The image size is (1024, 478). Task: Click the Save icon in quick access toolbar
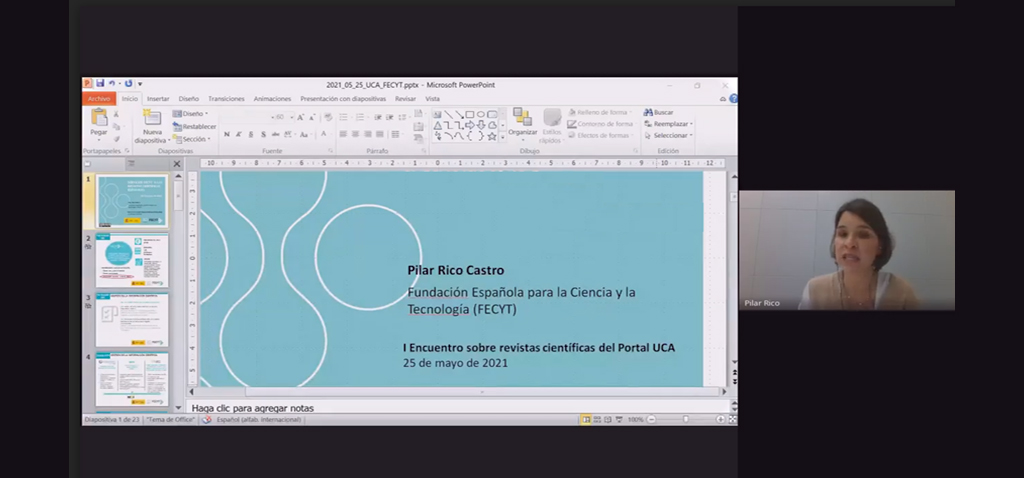coord(99,84)
